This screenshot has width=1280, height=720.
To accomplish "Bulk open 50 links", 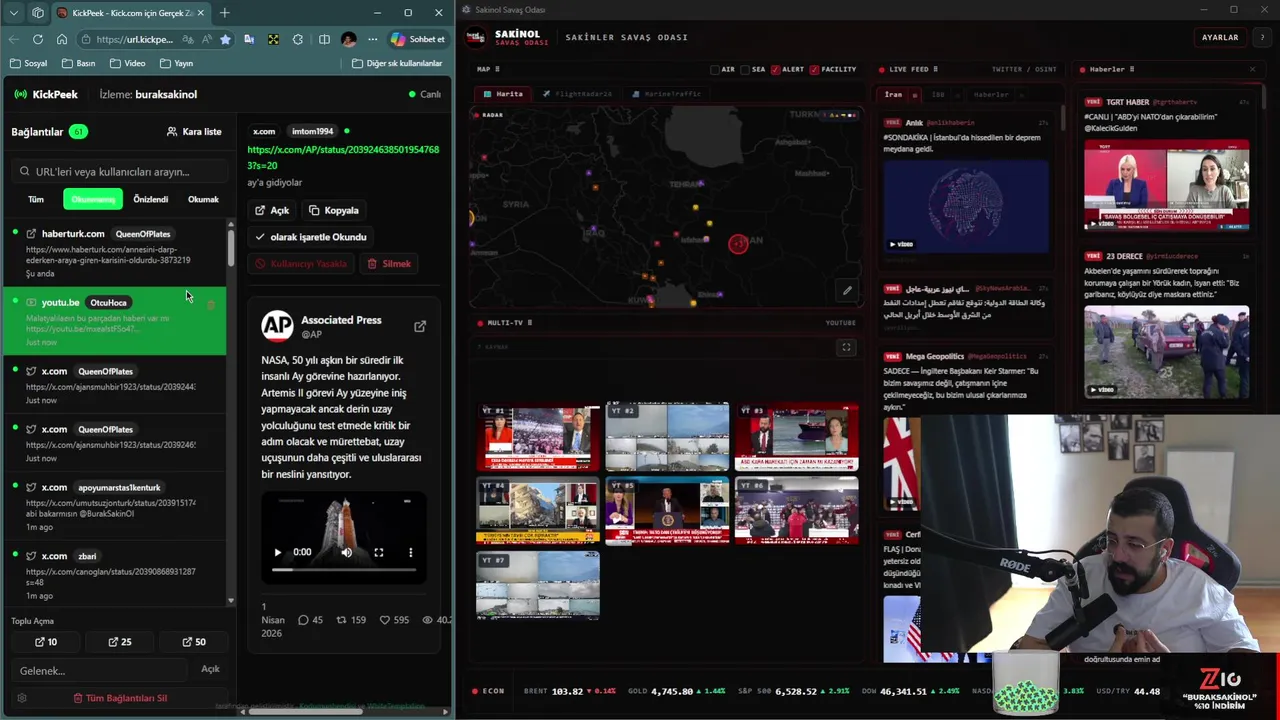I will click(x=194, y=642).
